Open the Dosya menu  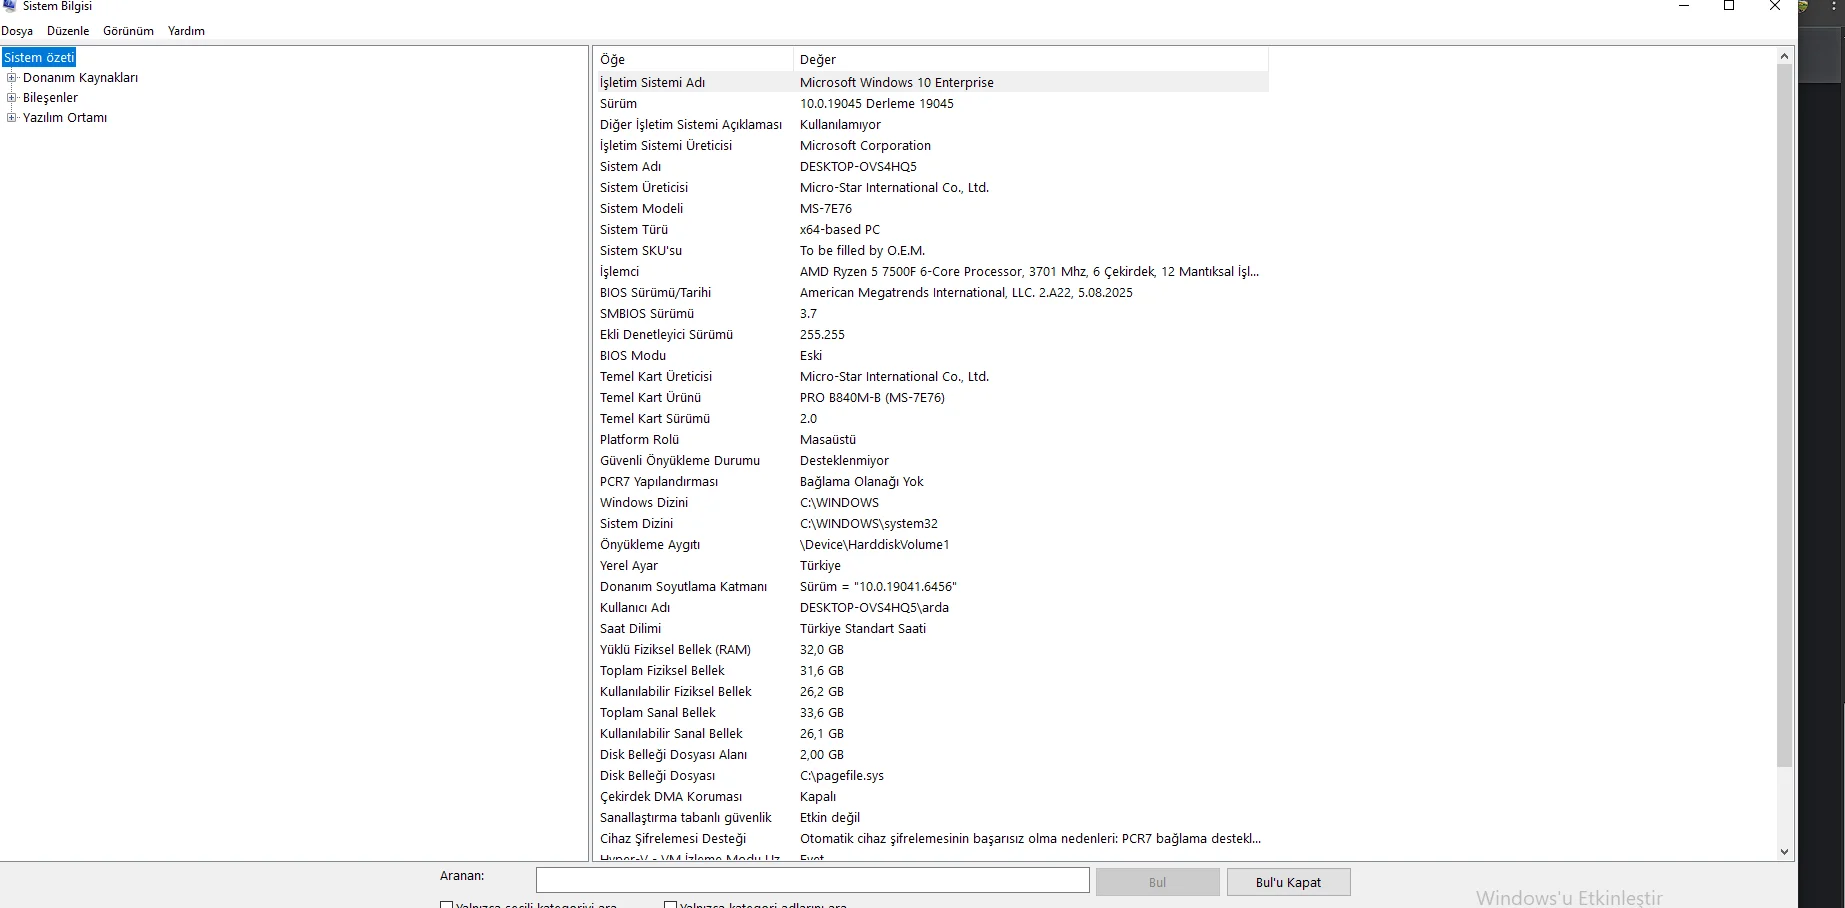(17, 31)
